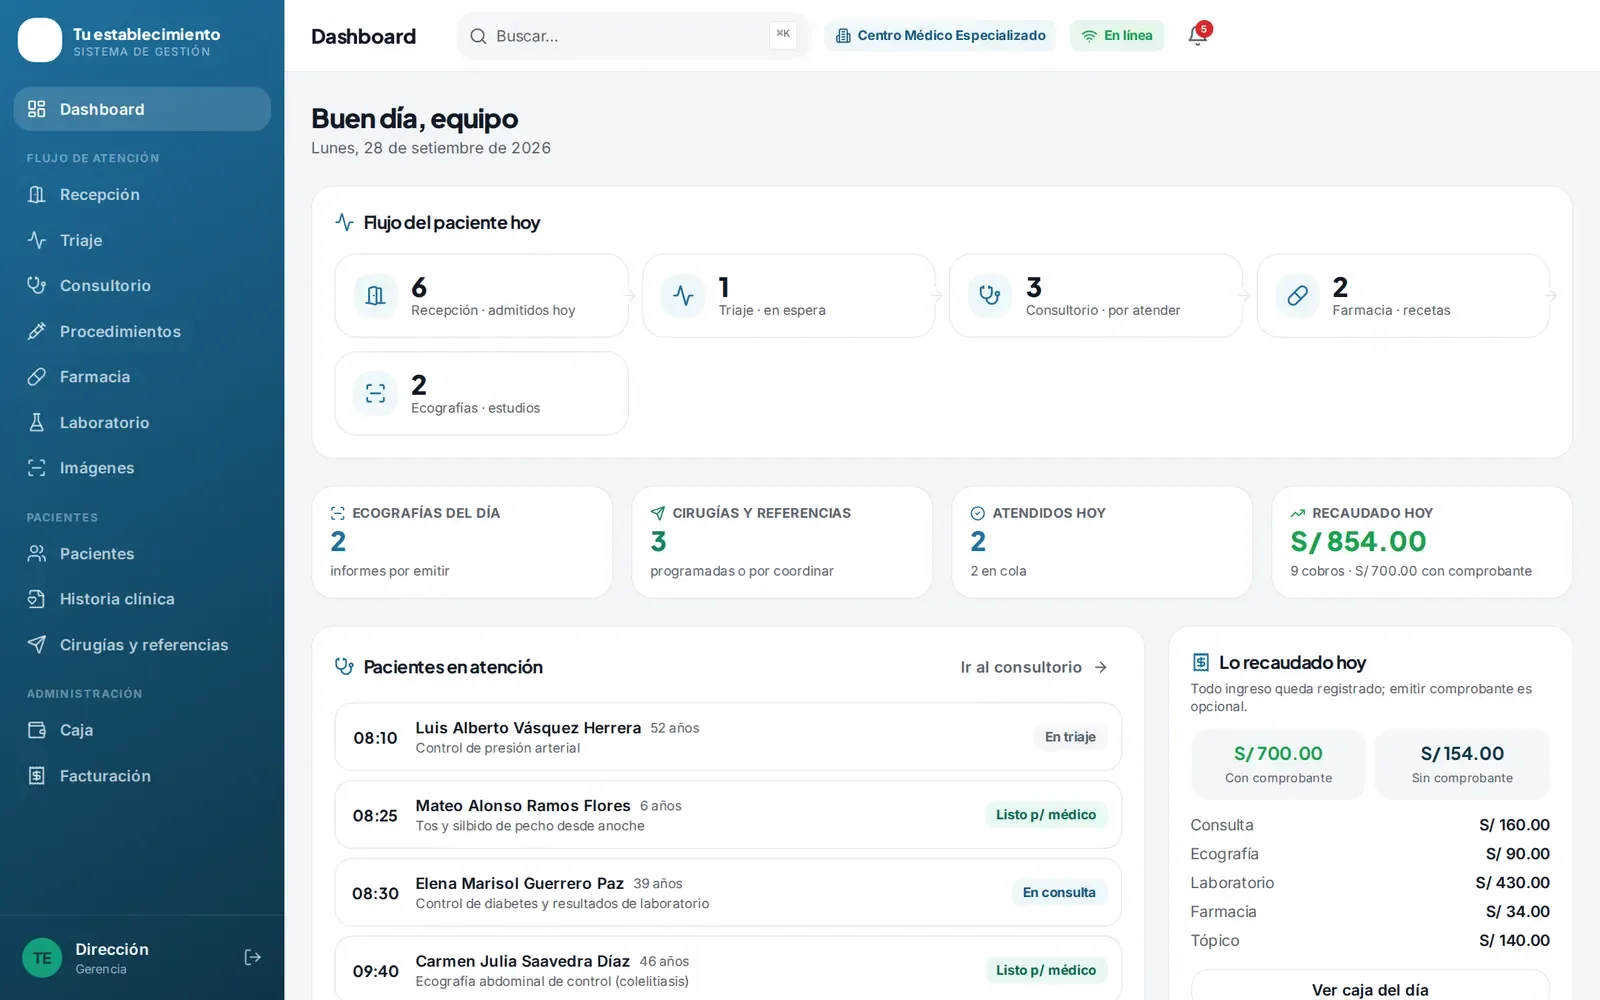Focus the Buscar search field
The height and width of the screenshot is (1000, 1600).
tap(632, 36)
